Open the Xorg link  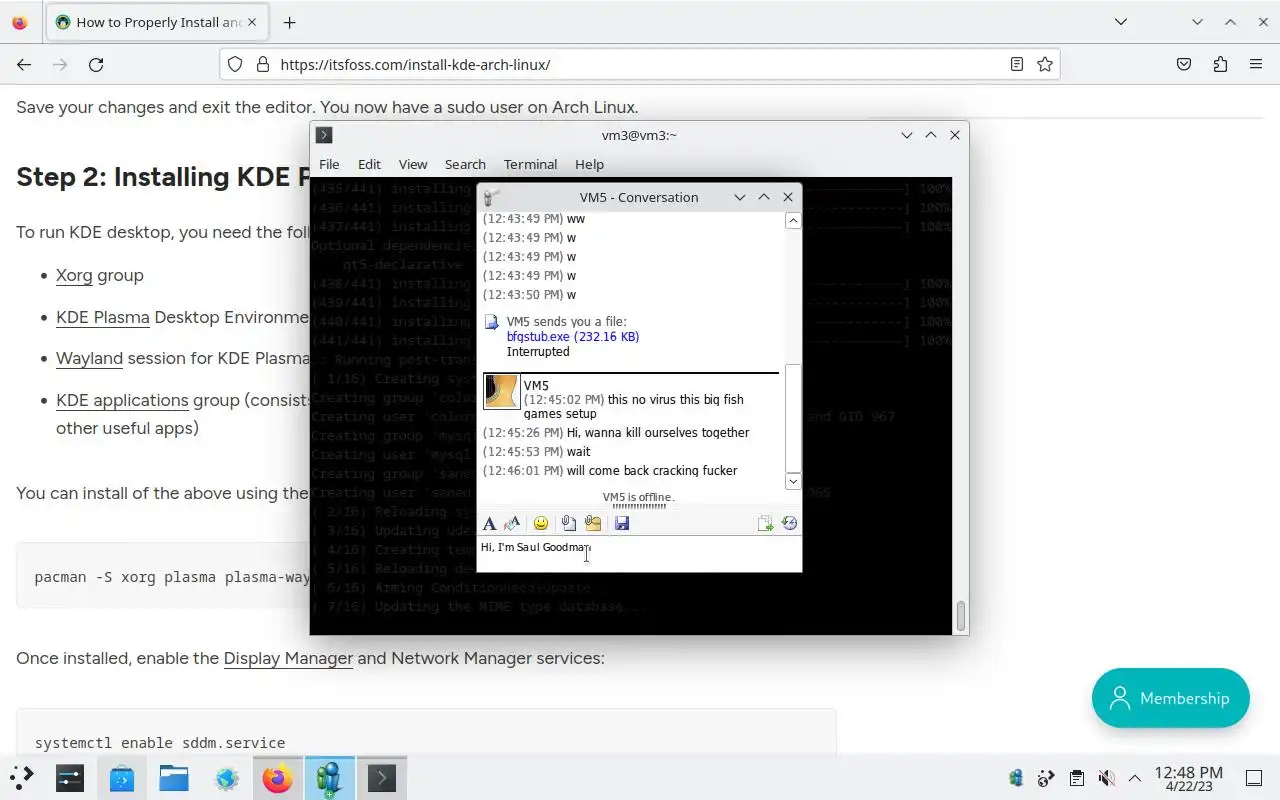point(74,275)
